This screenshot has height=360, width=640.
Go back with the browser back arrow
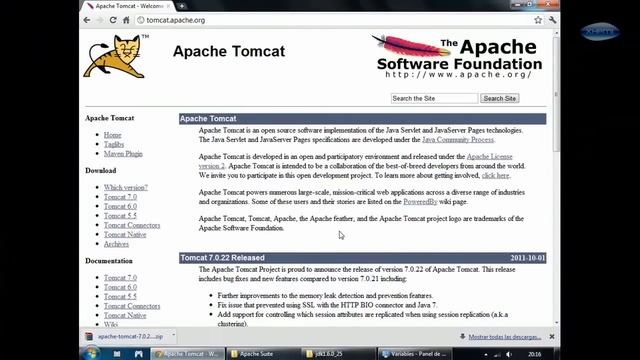(x=87, y=20)
